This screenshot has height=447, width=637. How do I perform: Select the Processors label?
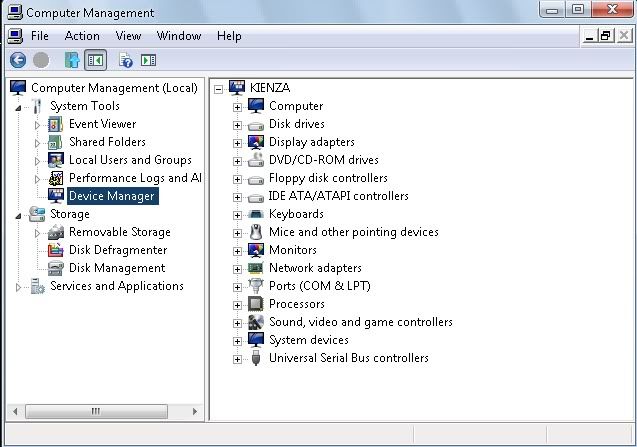(297, 304)
